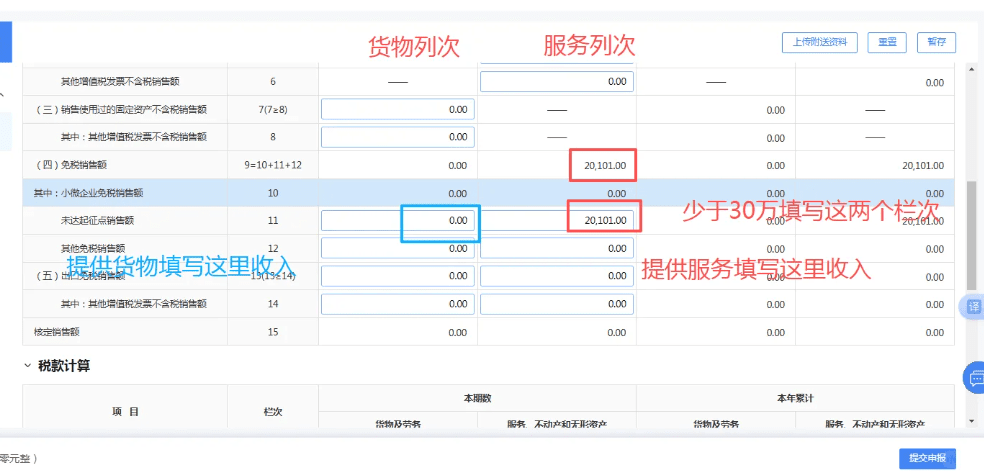984x473 pixels.
Task: Click the (三)销售使用过的固定资产不含税销售额 label
Action: pos(120,110)
